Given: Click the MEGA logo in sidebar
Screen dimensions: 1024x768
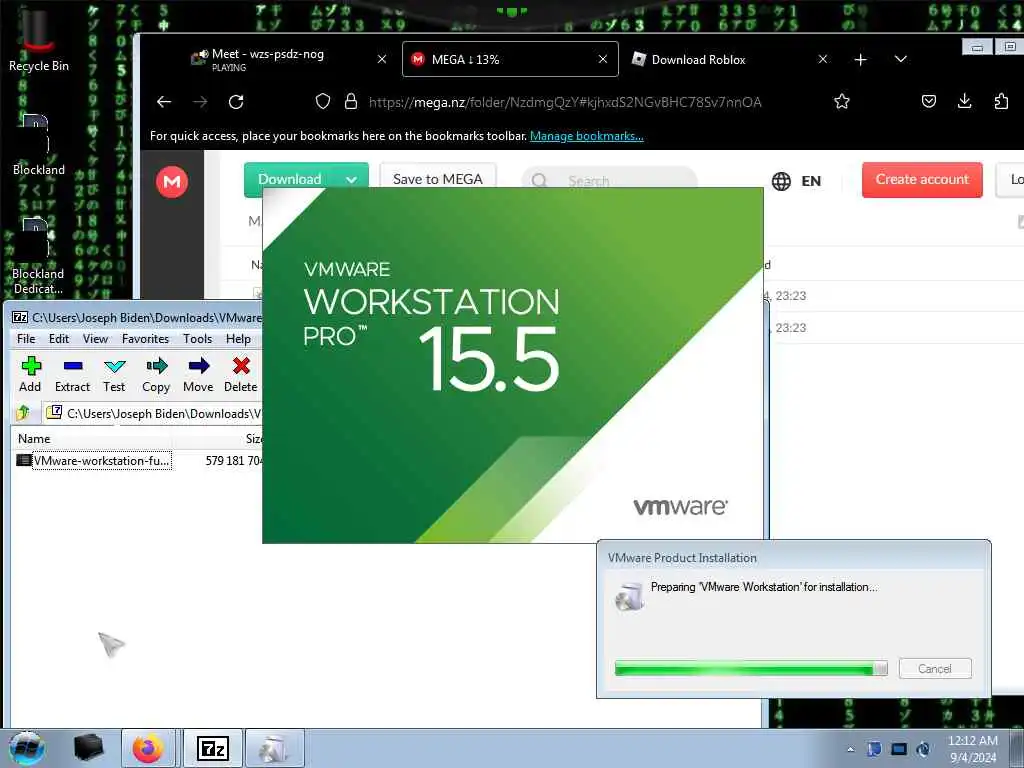Looking at the screenshot, I should [x=172, y=182].
